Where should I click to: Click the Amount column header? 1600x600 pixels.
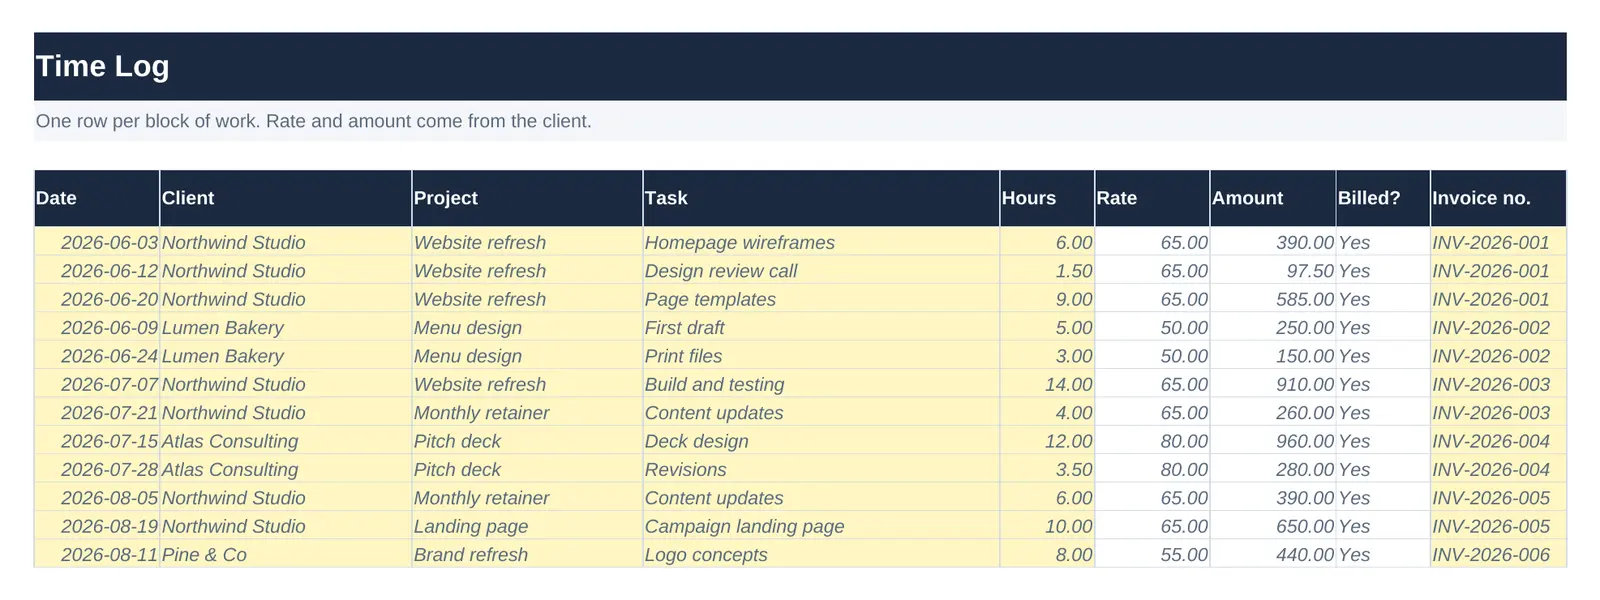[x=1273, y=198]
